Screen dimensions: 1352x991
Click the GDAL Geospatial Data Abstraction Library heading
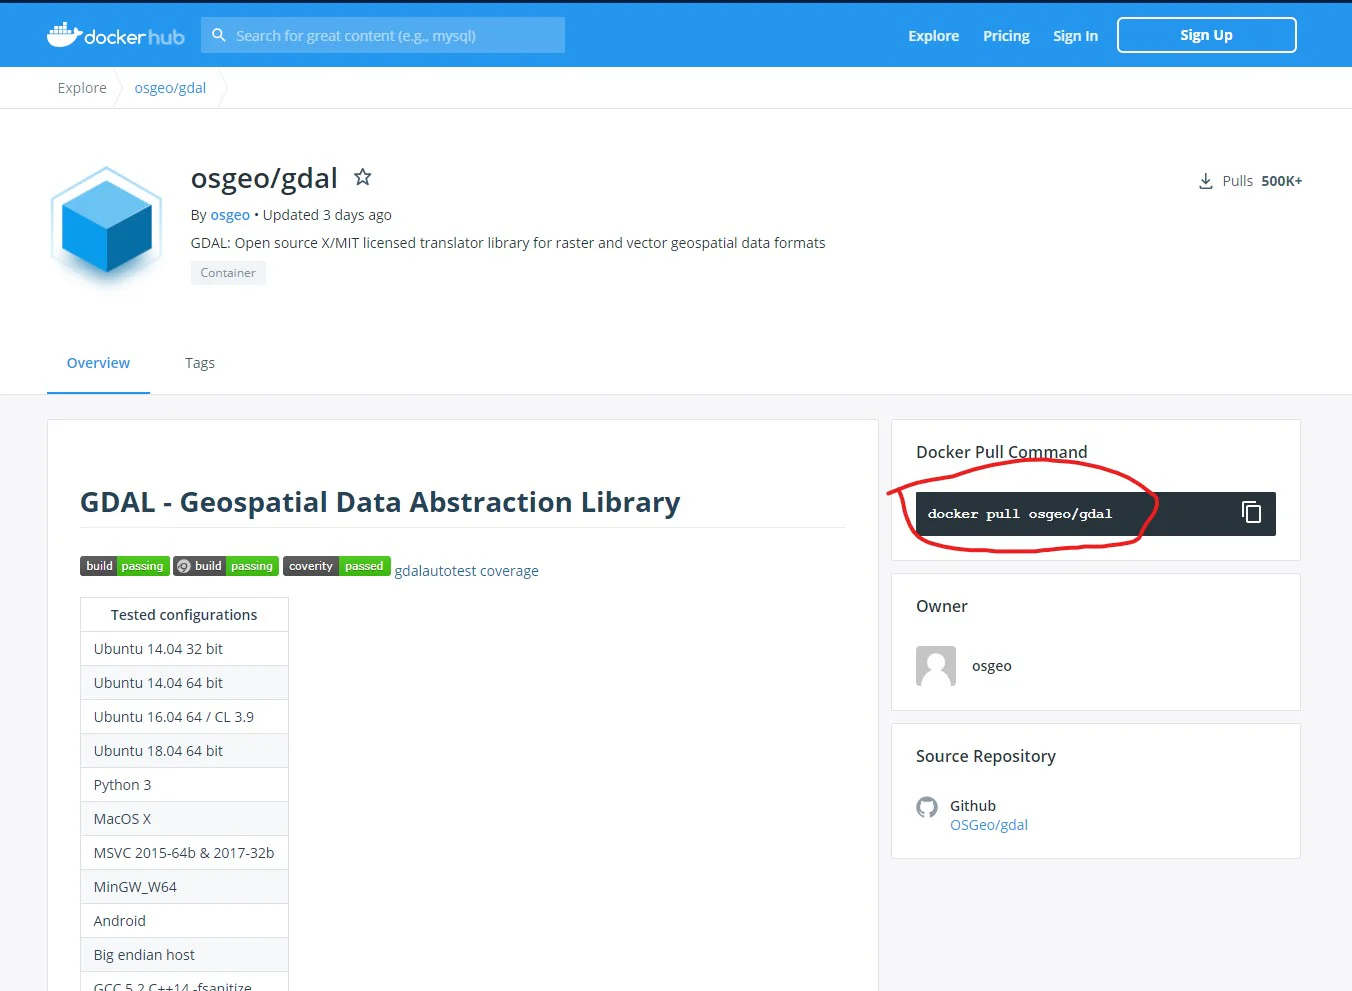tap(380, 502)
